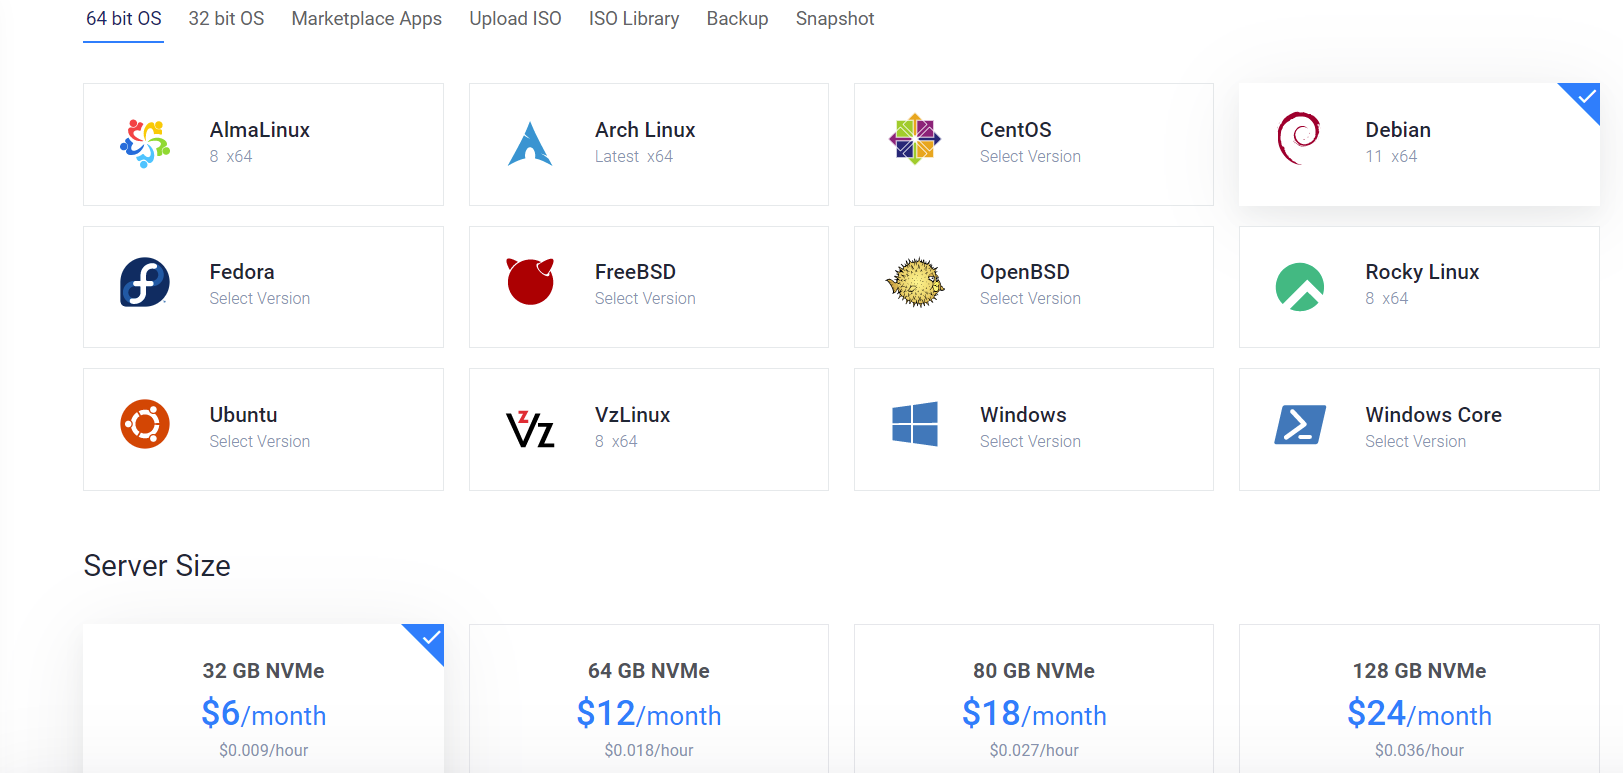Screen dimensions: 1623x779
Task: Select the VzLinux name label
Action: pos(632,415)
